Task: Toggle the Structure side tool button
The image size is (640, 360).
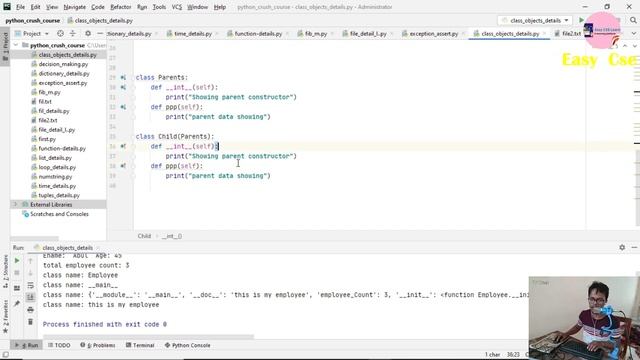Action: [5, 271]
